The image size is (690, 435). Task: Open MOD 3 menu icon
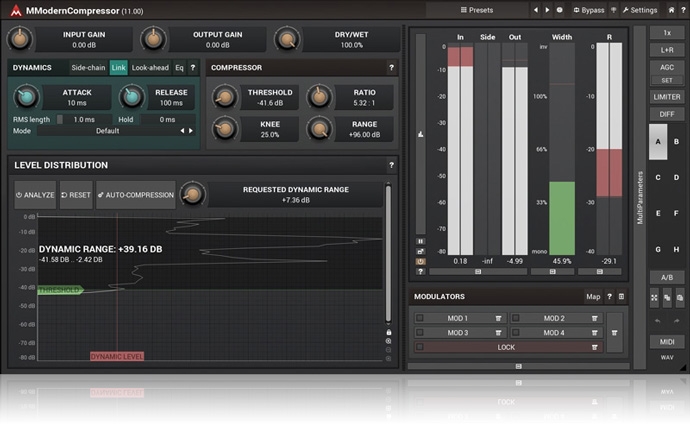click(498, 333)
